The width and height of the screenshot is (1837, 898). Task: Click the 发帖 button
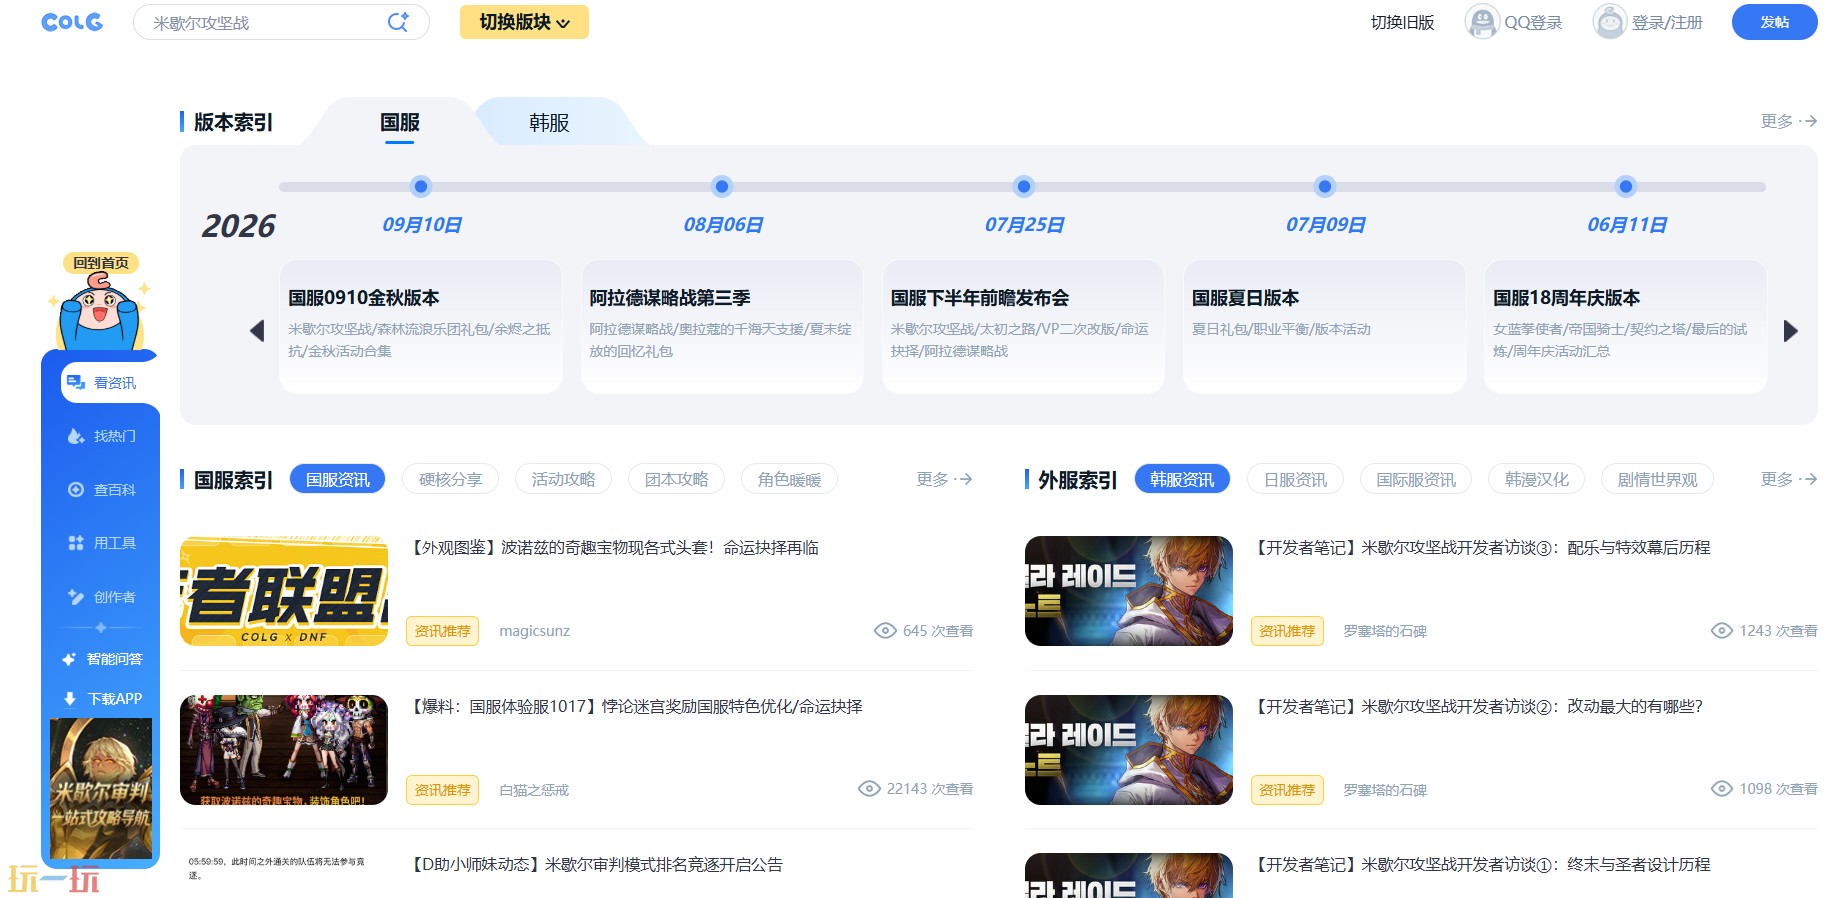1775,22
